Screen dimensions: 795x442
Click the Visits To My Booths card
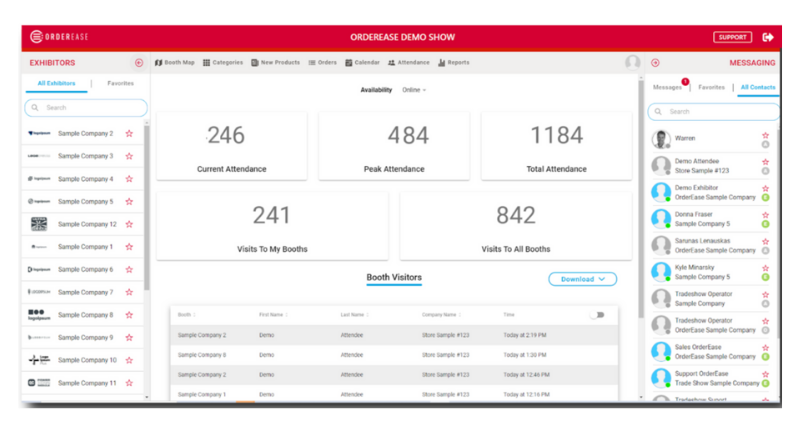tap(272, 226)
